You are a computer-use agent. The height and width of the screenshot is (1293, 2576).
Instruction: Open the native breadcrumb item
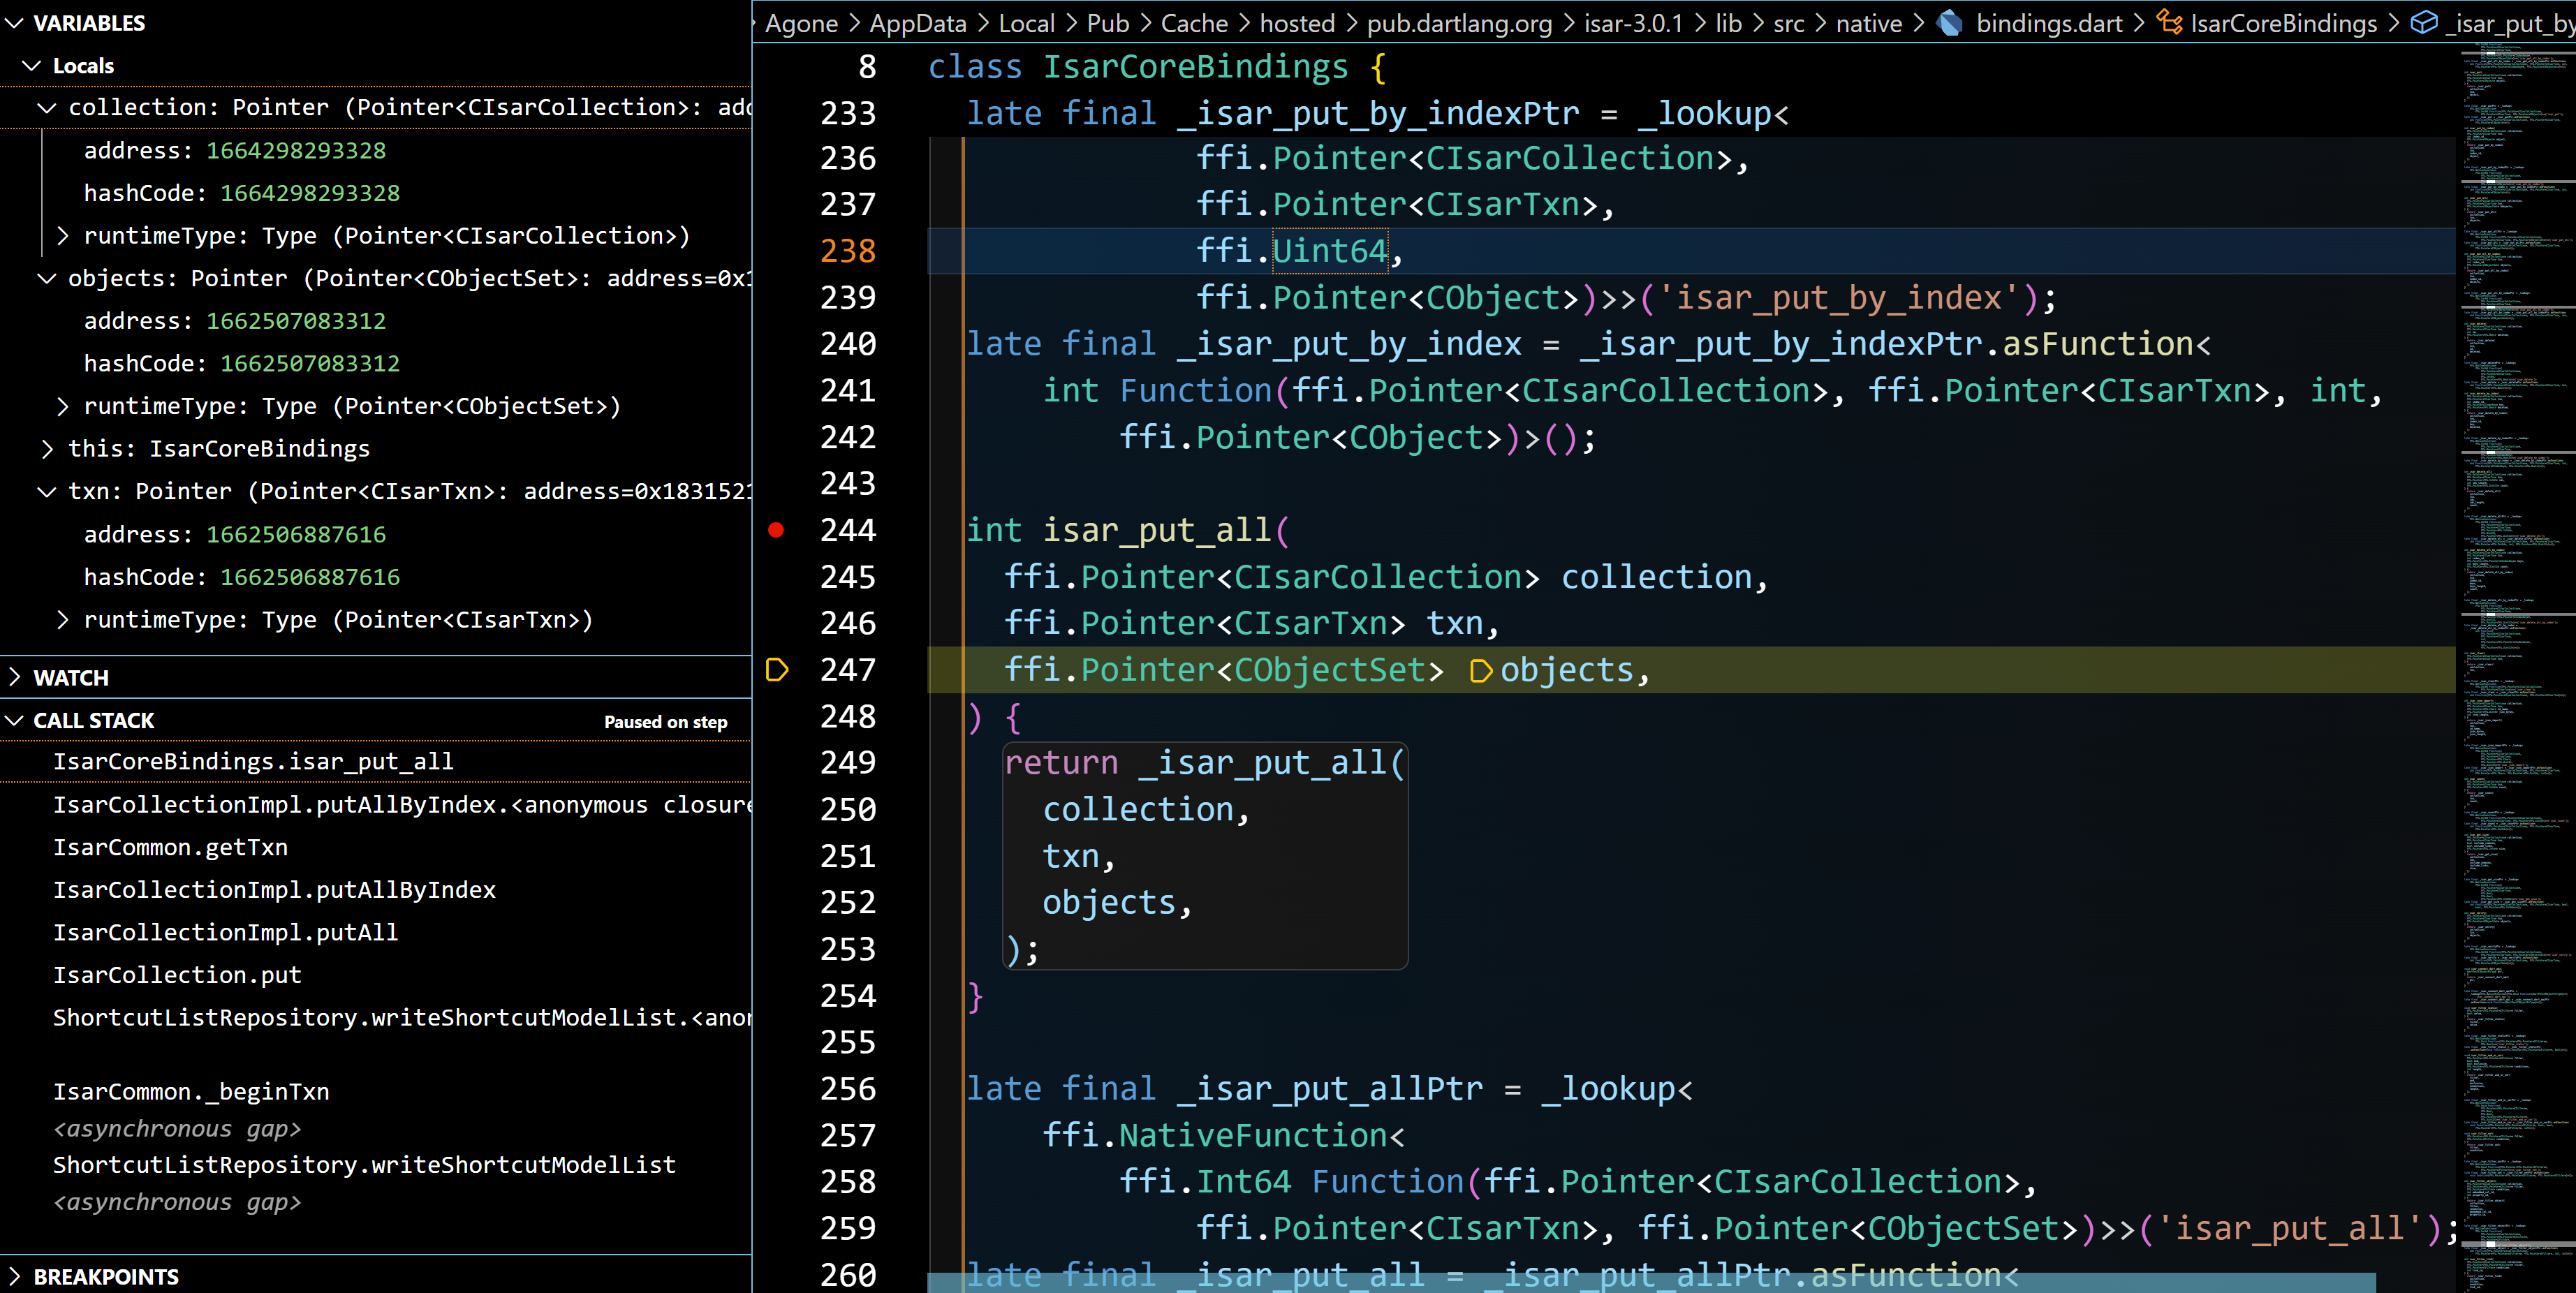1868,23
